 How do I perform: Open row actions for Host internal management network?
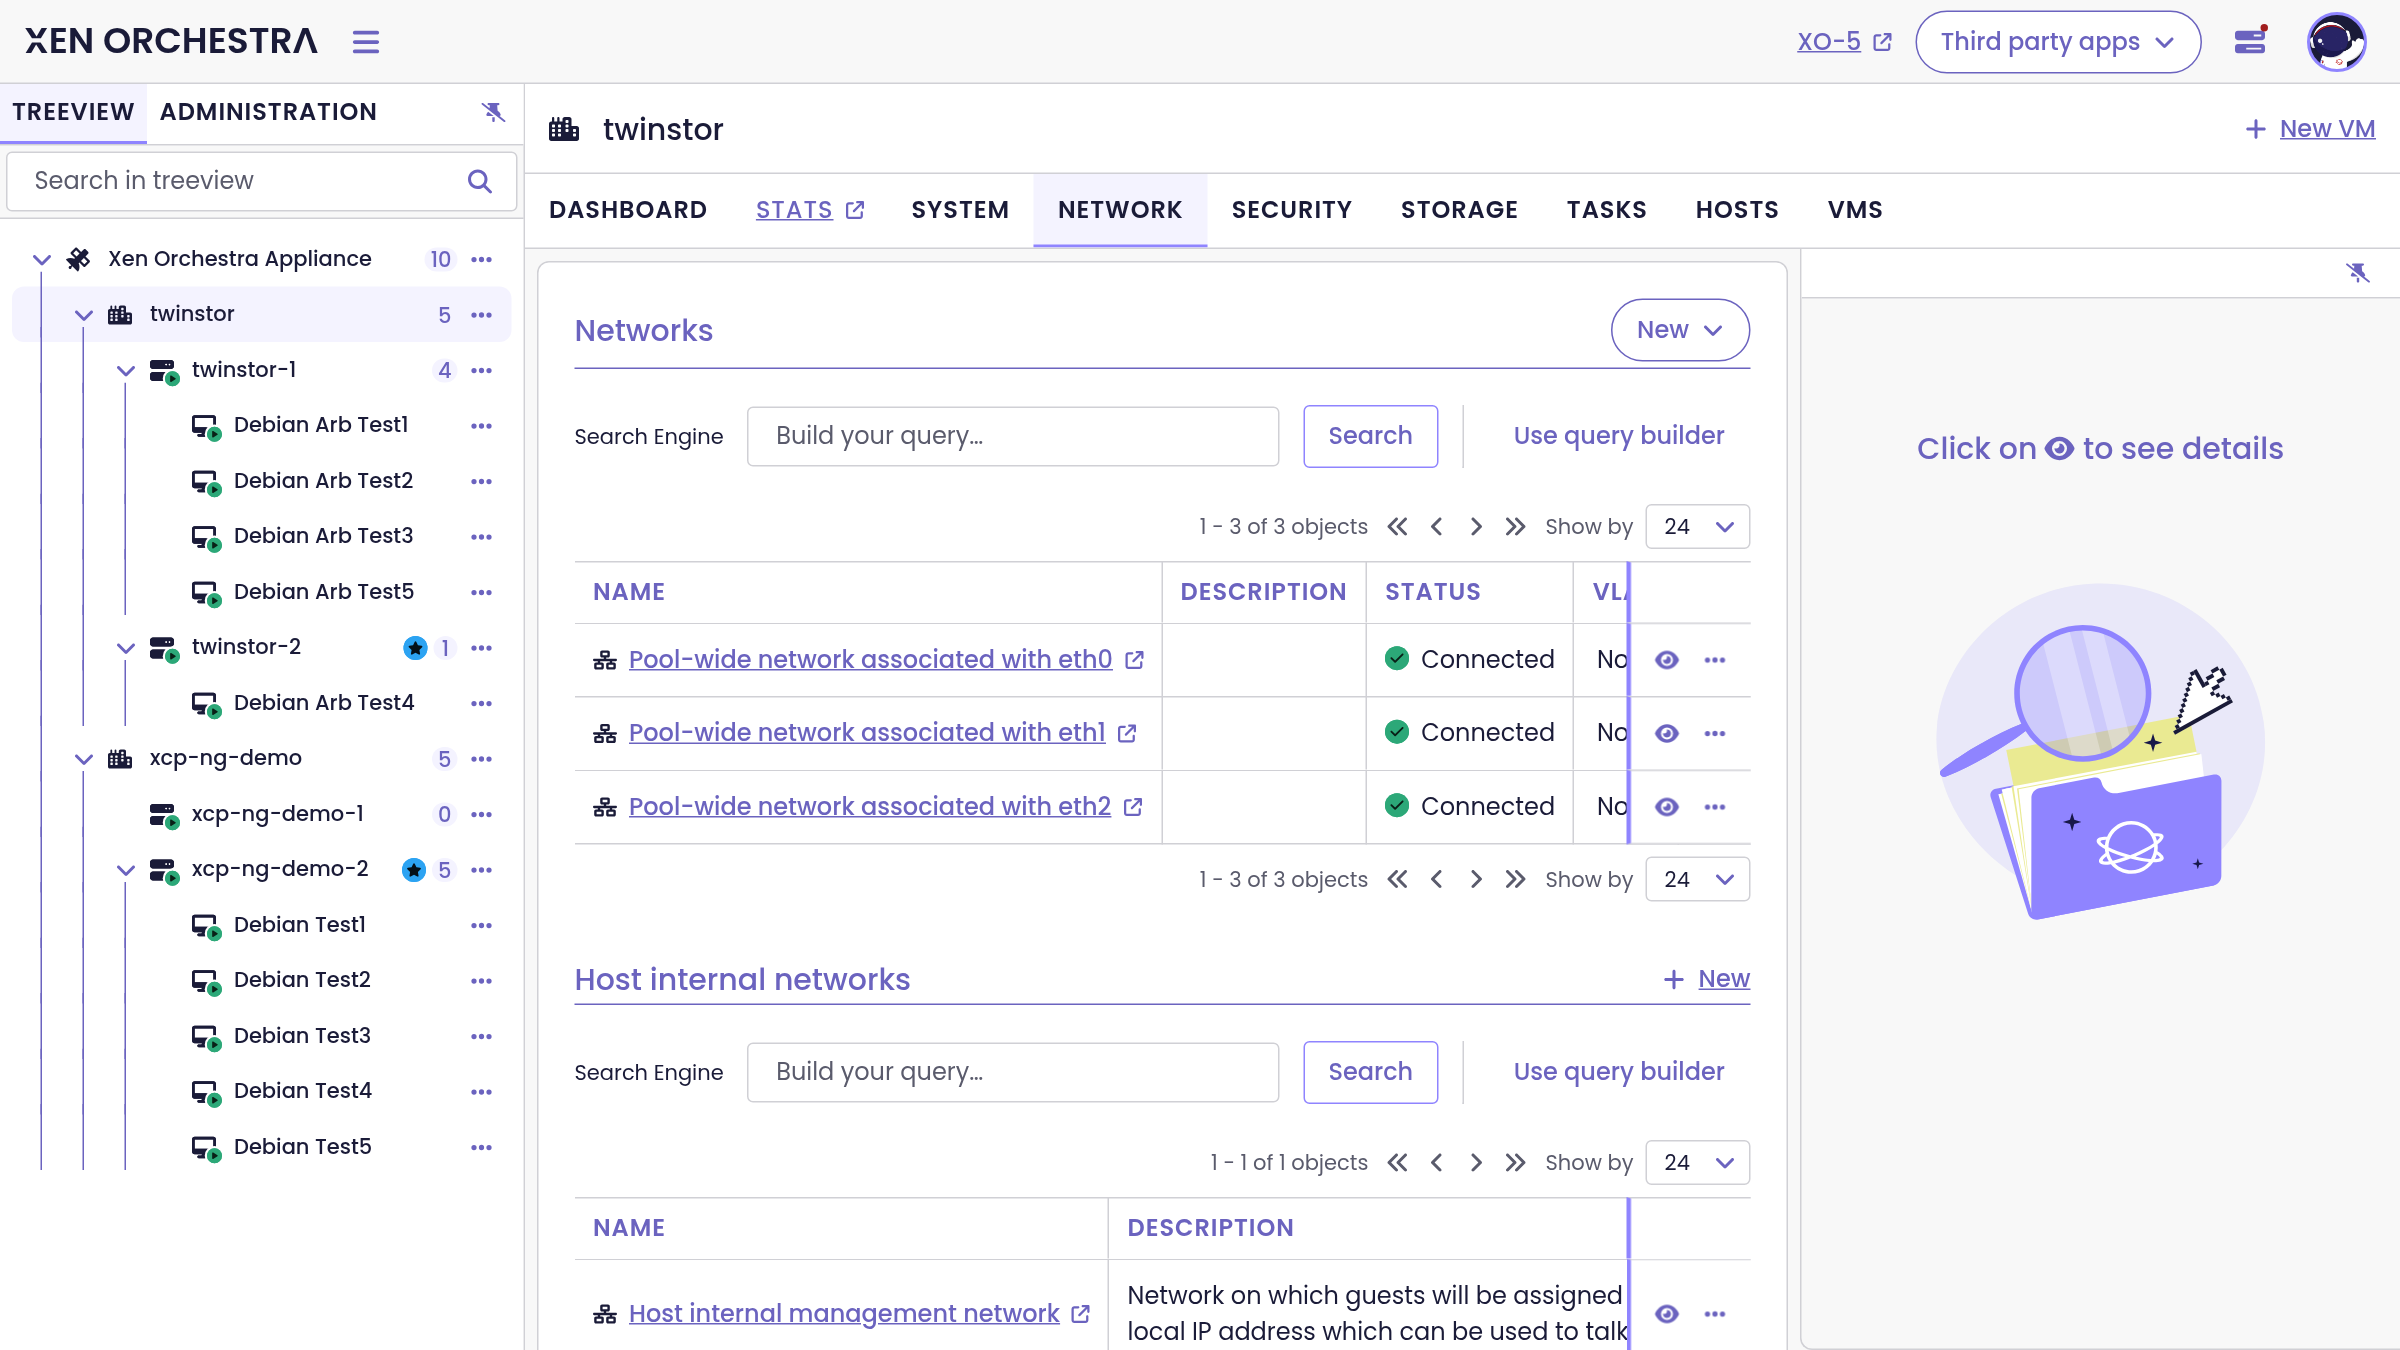[x=1715, y=1314]
